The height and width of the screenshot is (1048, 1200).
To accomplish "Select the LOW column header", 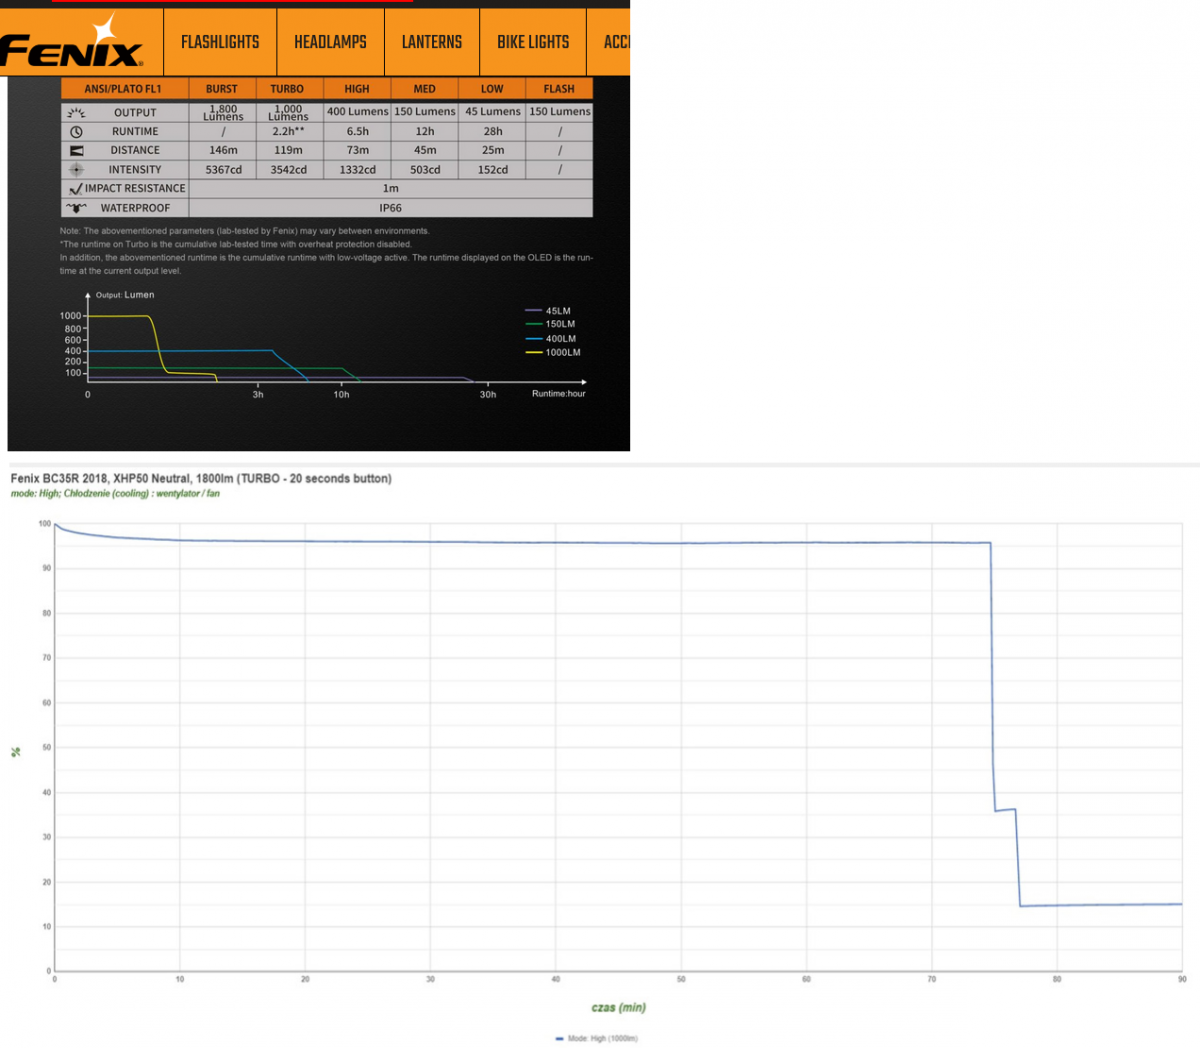I will click(492, 89).
